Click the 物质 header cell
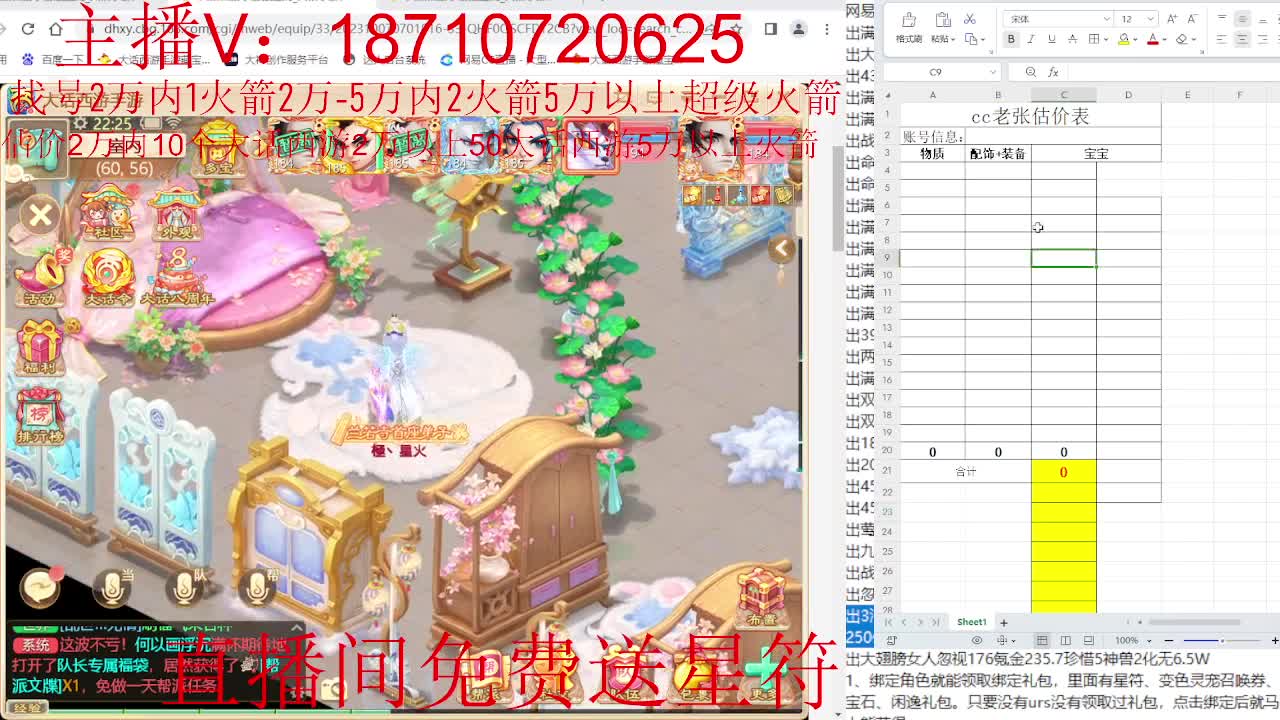 pyautogui.click(x=933, y=154)
